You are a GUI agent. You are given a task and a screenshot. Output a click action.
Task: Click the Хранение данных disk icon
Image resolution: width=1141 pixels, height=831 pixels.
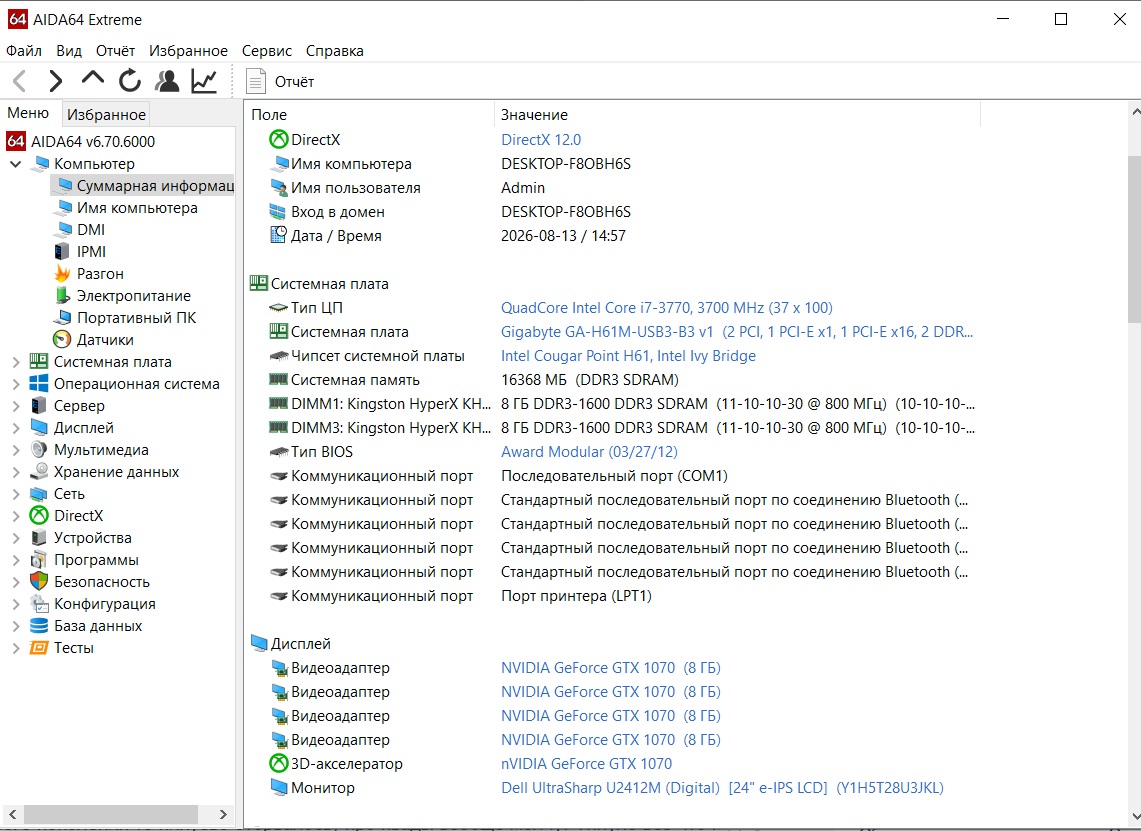pos(39,472)
